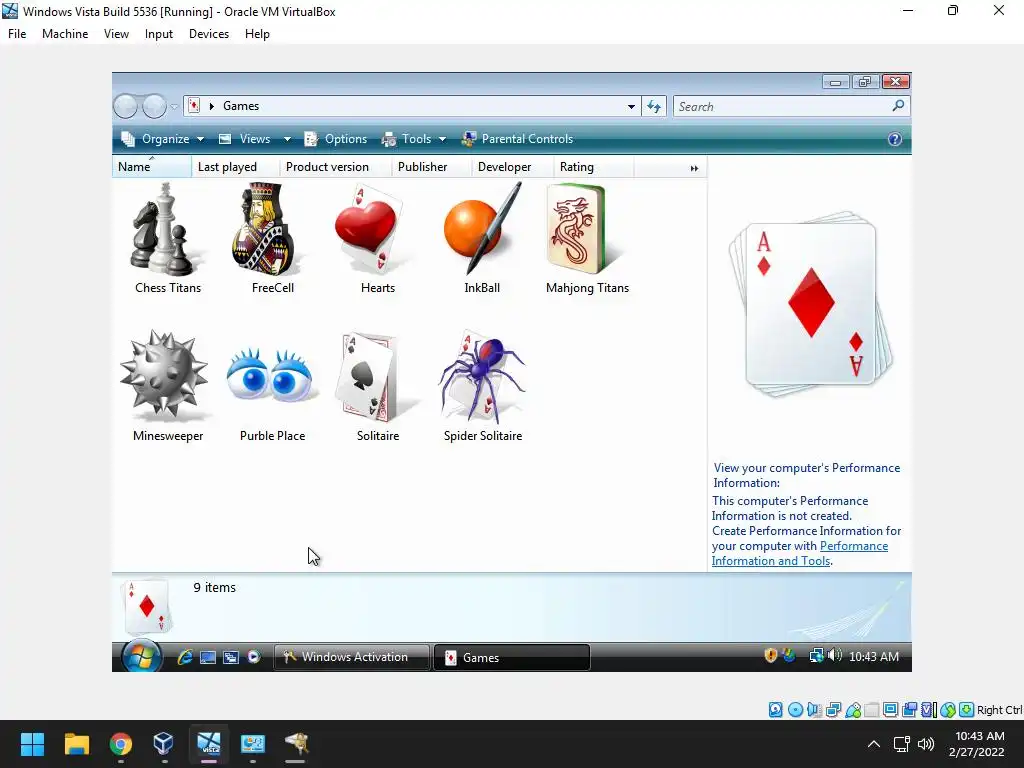Select the Minesweeper game icon
The height and width of the screenshot is (768, 1024).
pos(165,375)
